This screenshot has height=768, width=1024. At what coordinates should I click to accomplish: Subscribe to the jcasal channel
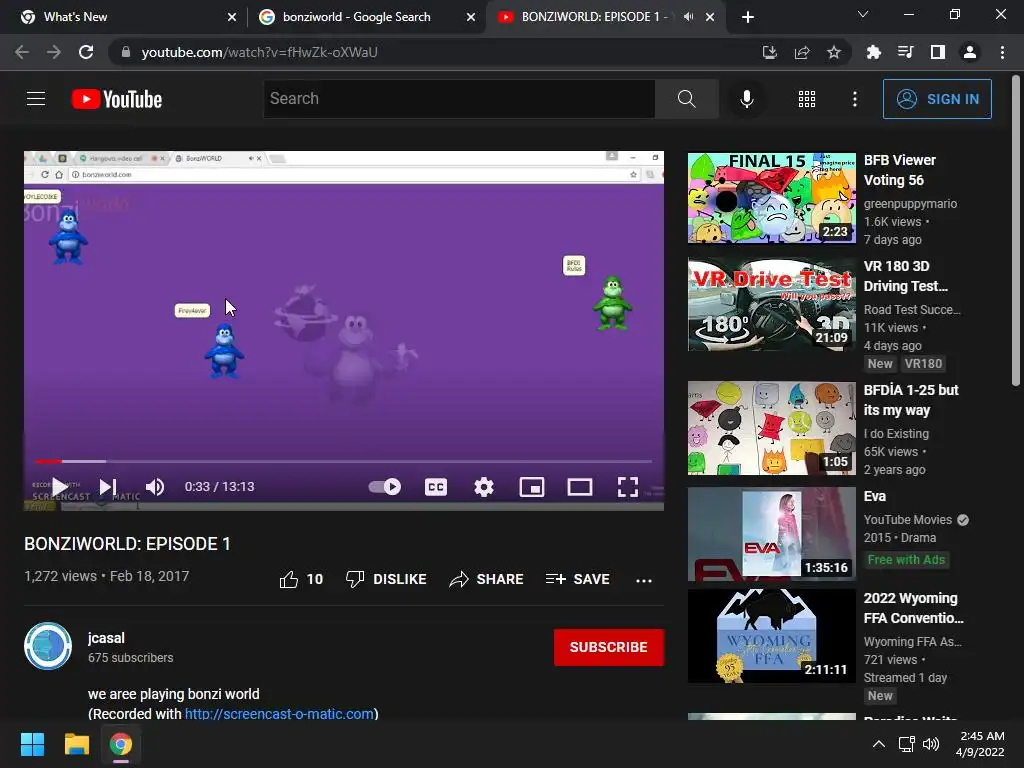(x=609, y=647)
